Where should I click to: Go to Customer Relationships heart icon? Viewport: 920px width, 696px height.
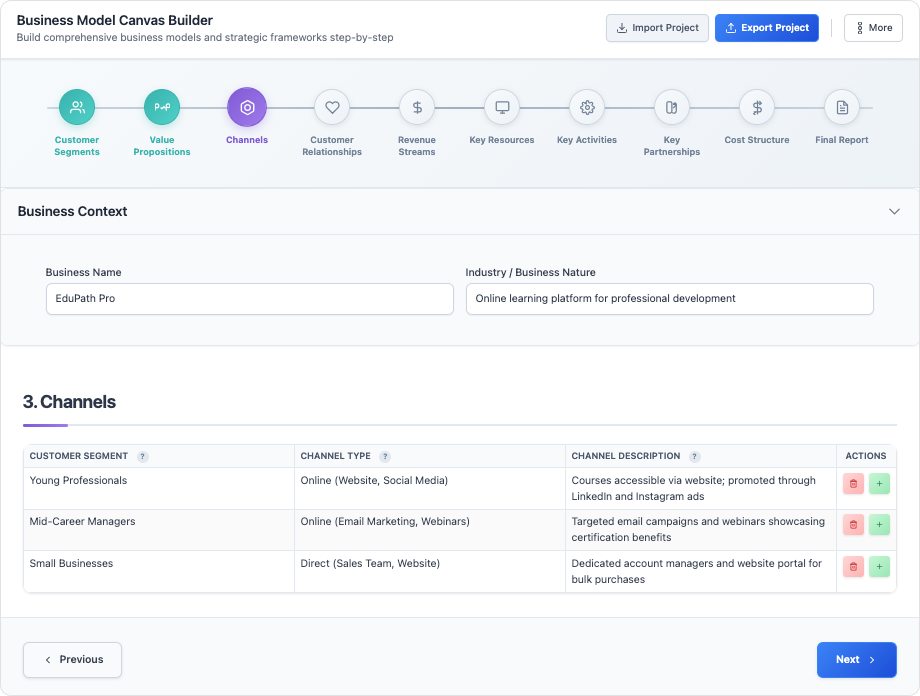pos(332,107)
